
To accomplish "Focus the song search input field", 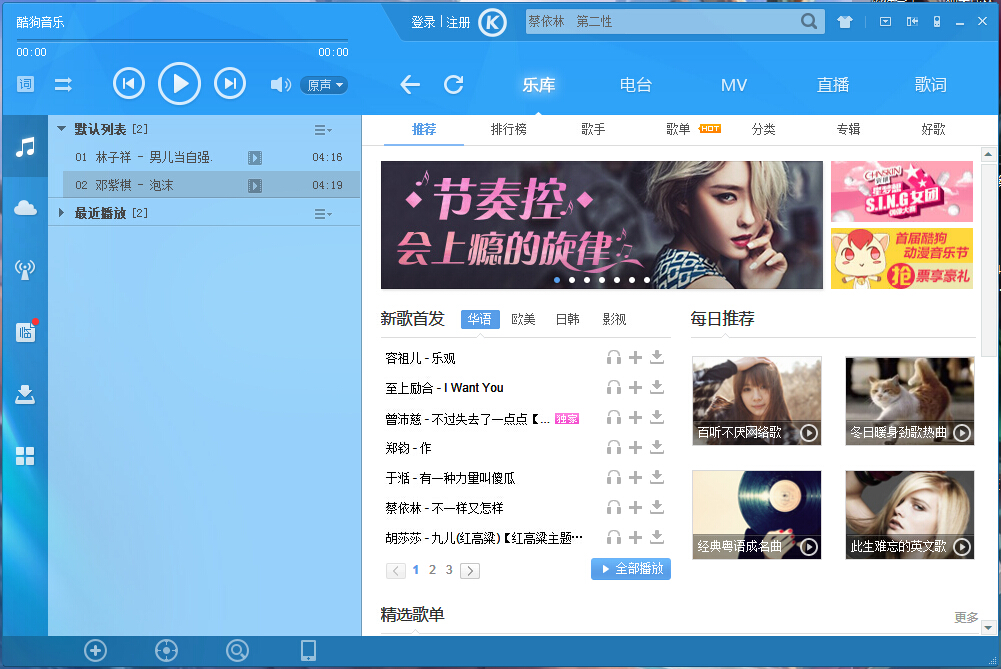I will (661, 22).
